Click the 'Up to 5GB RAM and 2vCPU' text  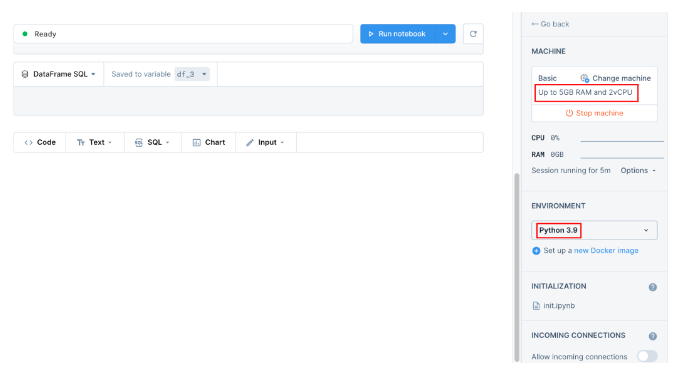[x=585, y=93]
